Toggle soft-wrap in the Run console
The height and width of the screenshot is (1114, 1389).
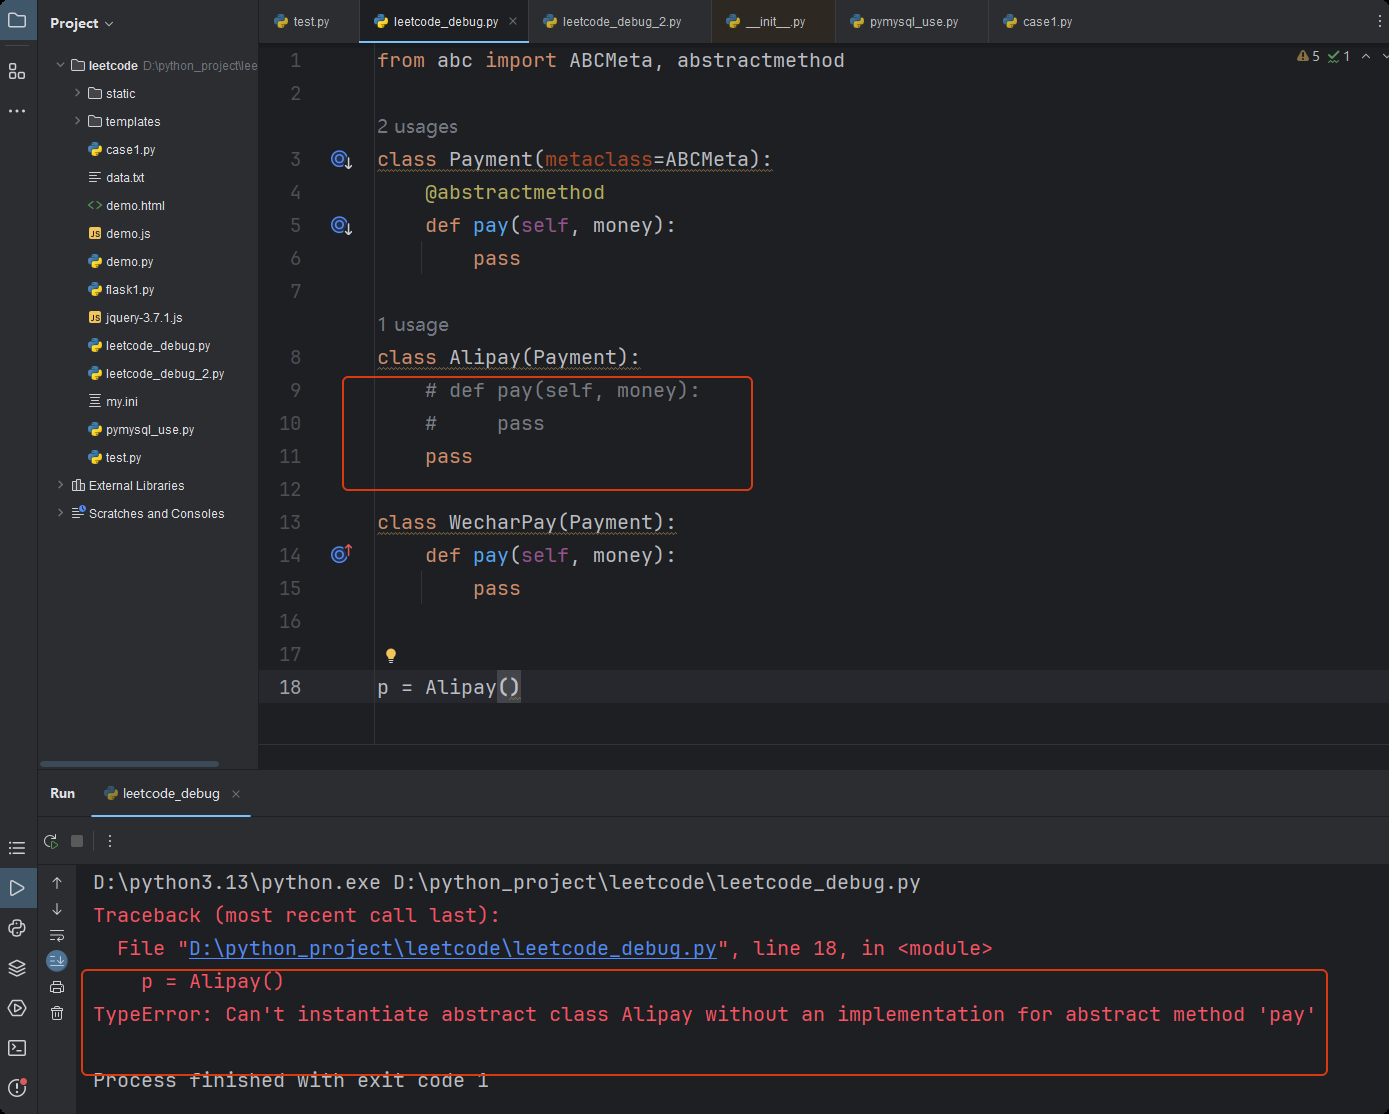[57, 935]
